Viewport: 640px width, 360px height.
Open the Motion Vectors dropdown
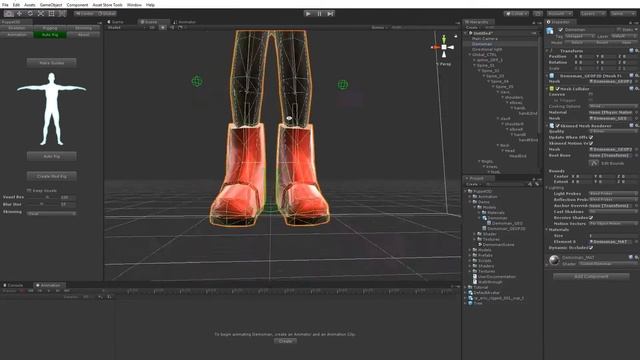pyautogui.click(x=613, y=224)
